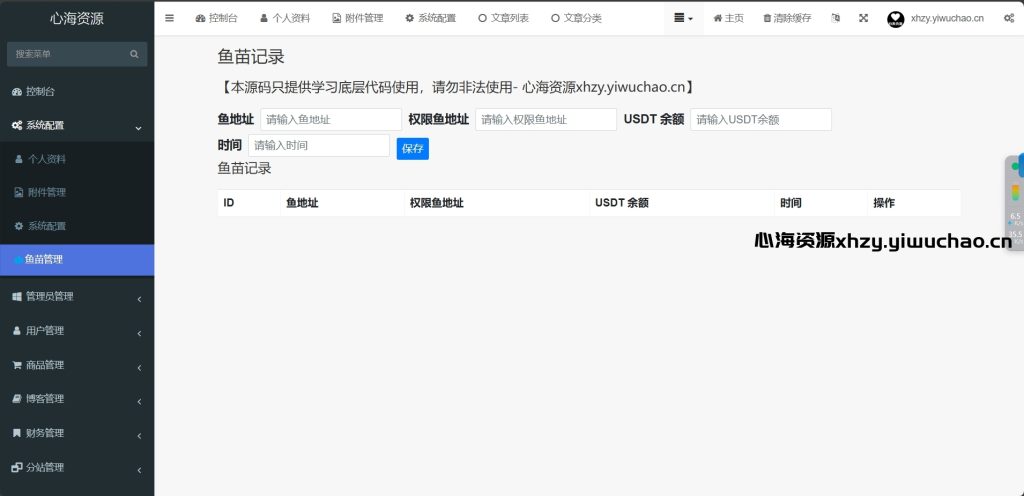Screen dimensions: 1024x496
Task: Click the 商品管理 cart icon
Action: coord(17,365)
